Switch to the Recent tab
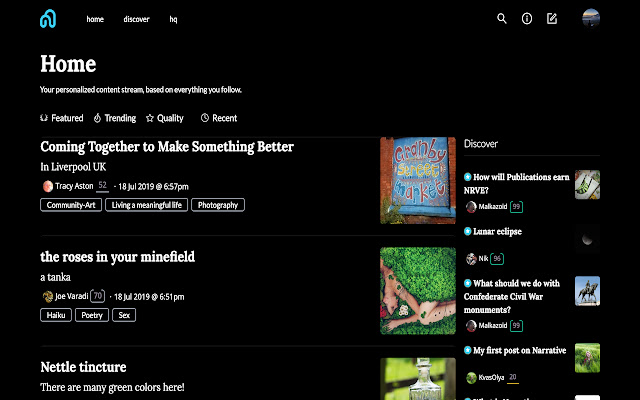The width and height of the screenshot is (640, 400). click(219, 118)
